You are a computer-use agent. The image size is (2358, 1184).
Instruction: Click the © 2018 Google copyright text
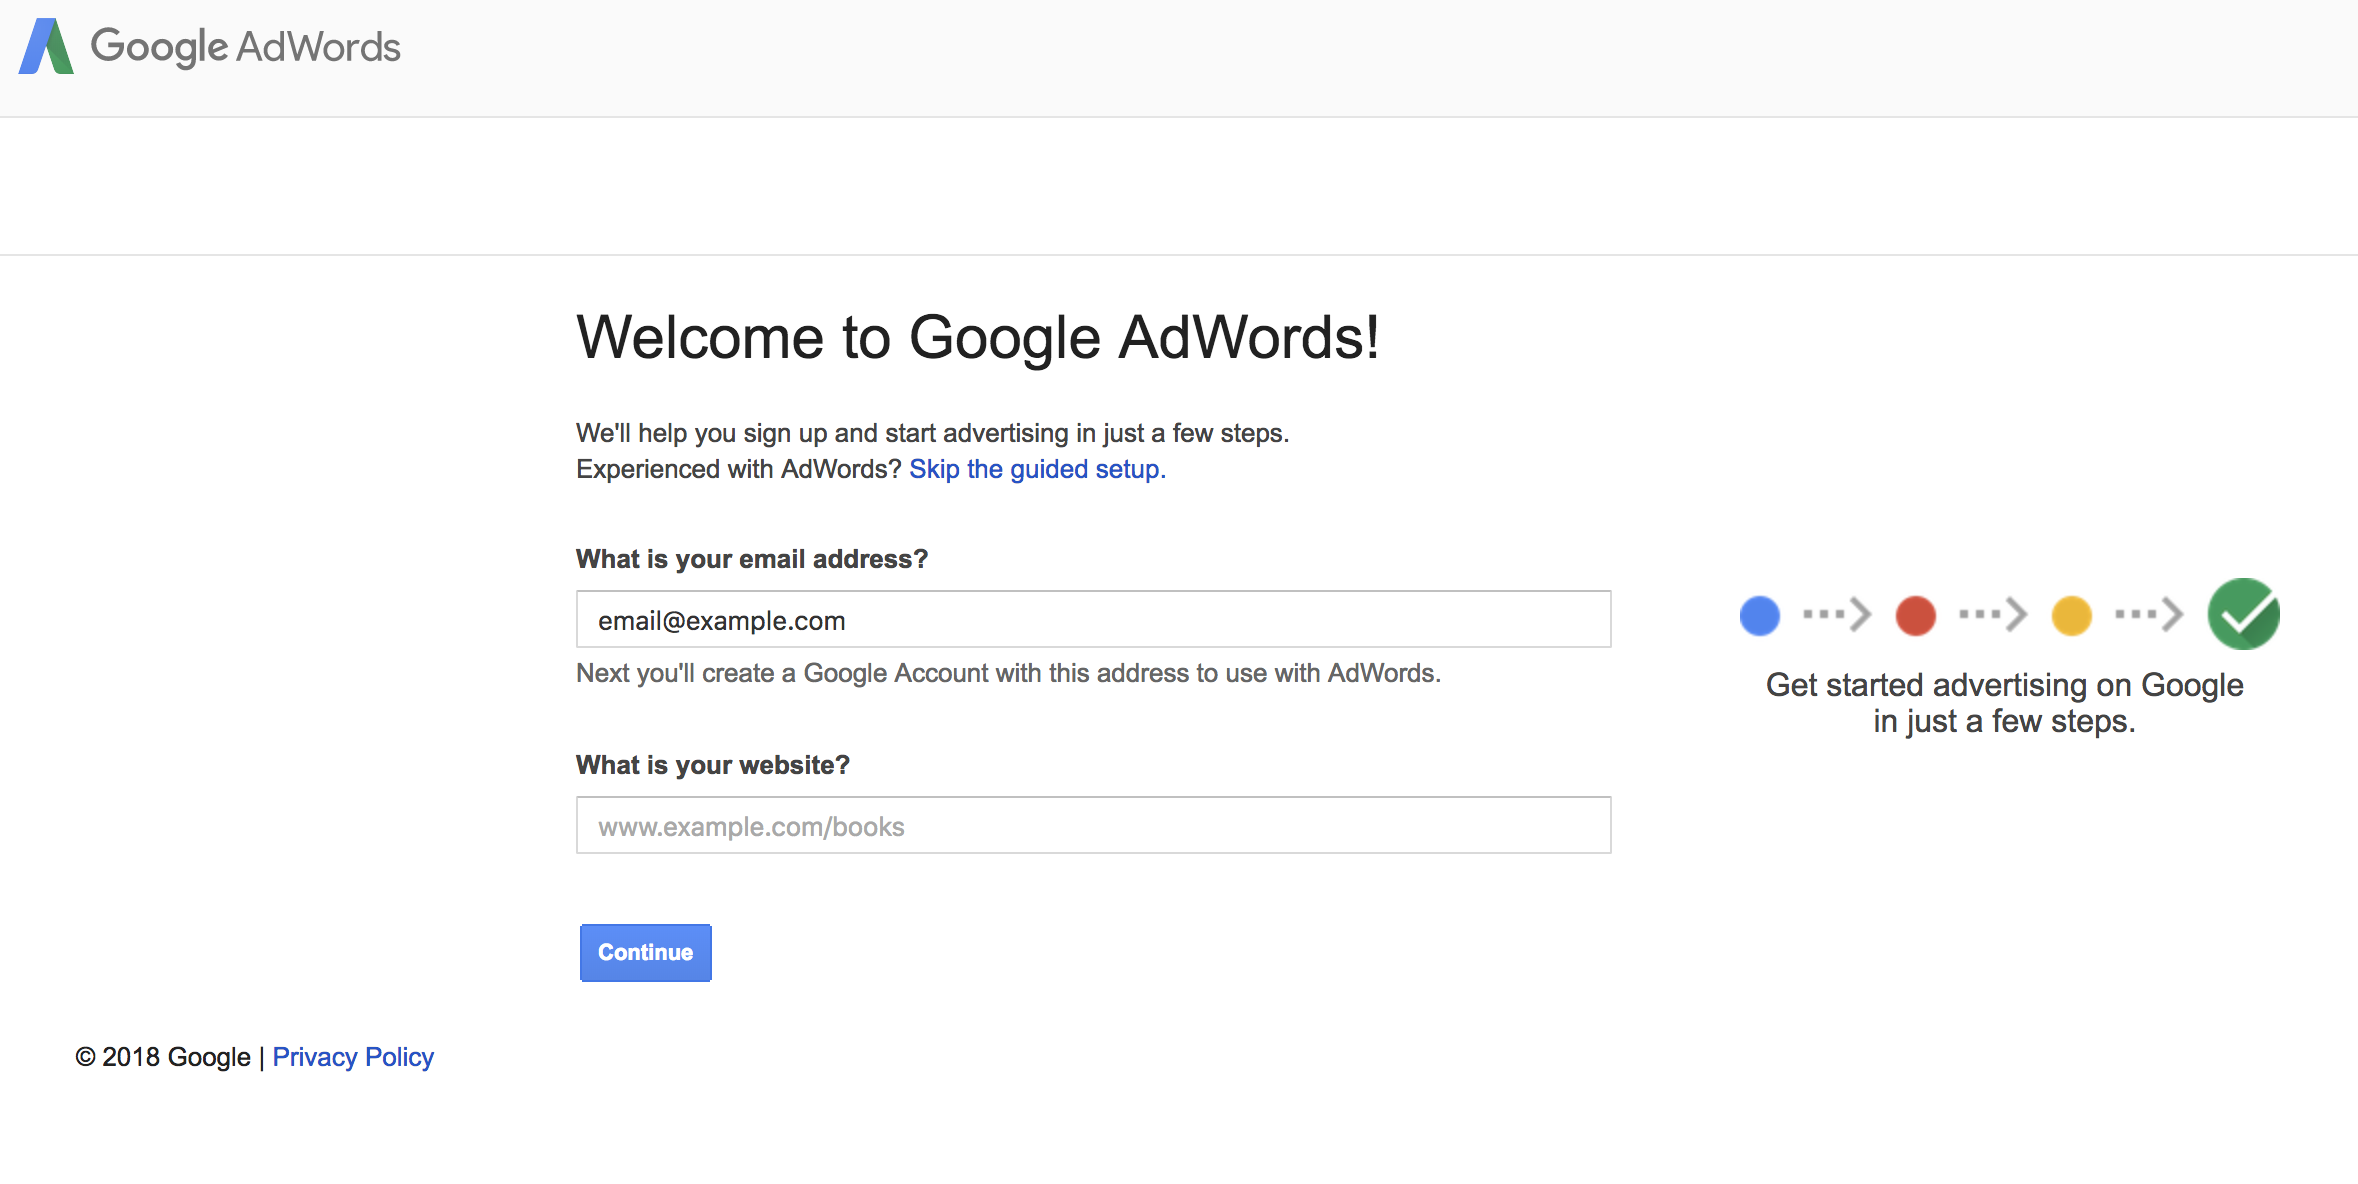[163, 1057]
